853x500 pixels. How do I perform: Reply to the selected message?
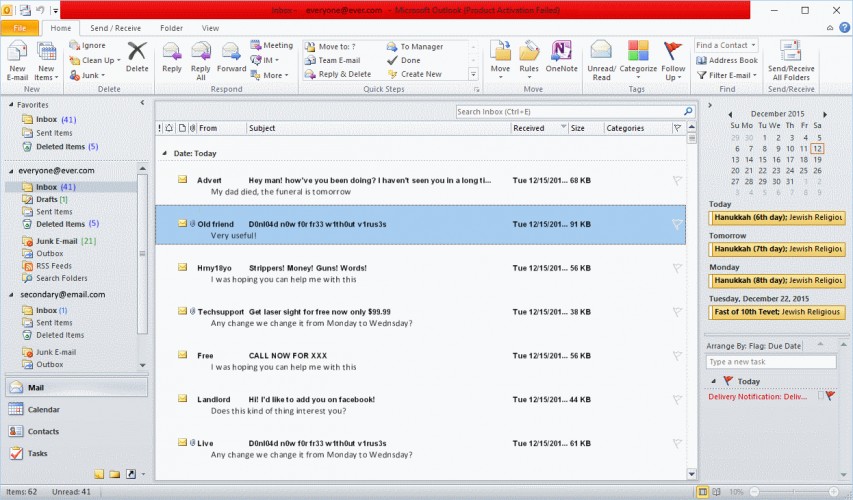172,57
